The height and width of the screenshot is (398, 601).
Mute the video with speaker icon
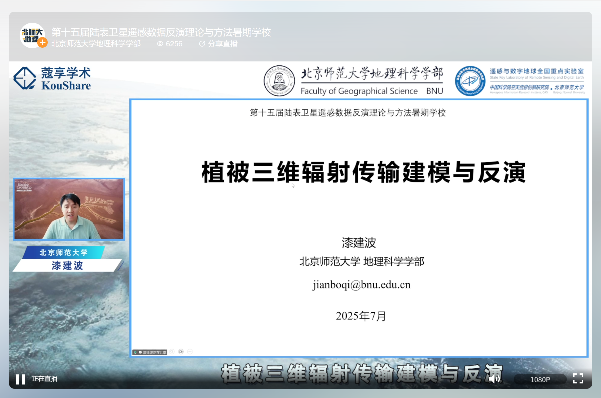(494, 378)
